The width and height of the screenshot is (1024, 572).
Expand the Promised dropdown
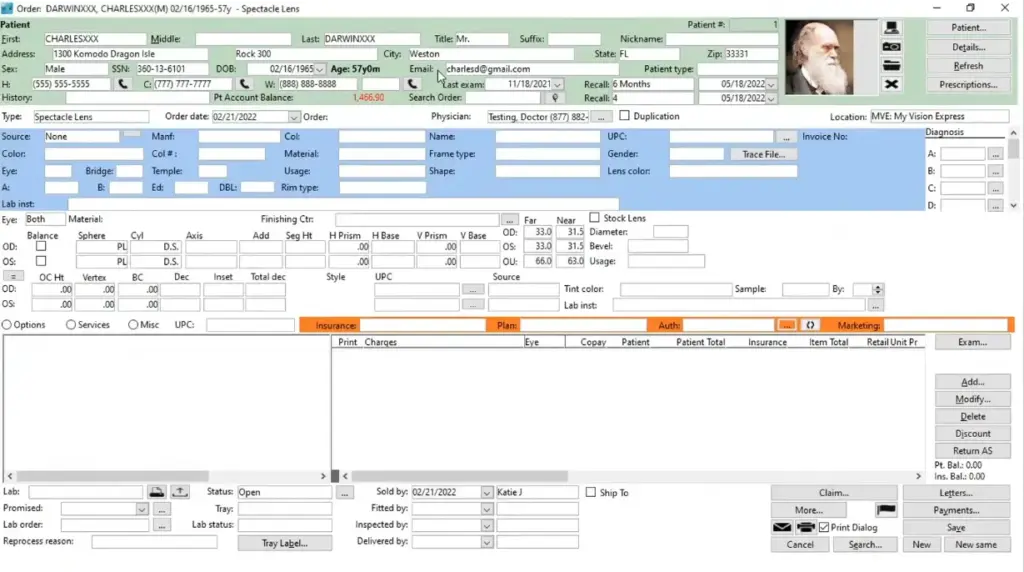pos(142,509)
